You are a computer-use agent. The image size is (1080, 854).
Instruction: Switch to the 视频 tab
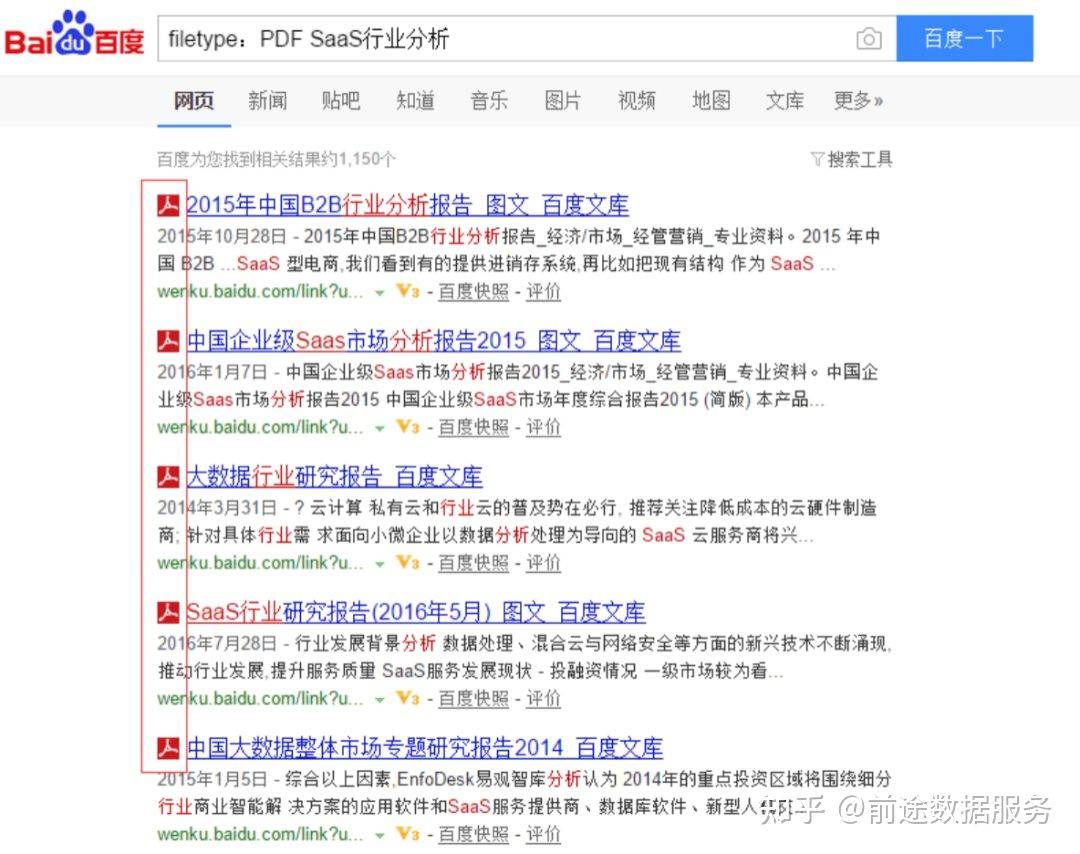[x=636, y=101]
